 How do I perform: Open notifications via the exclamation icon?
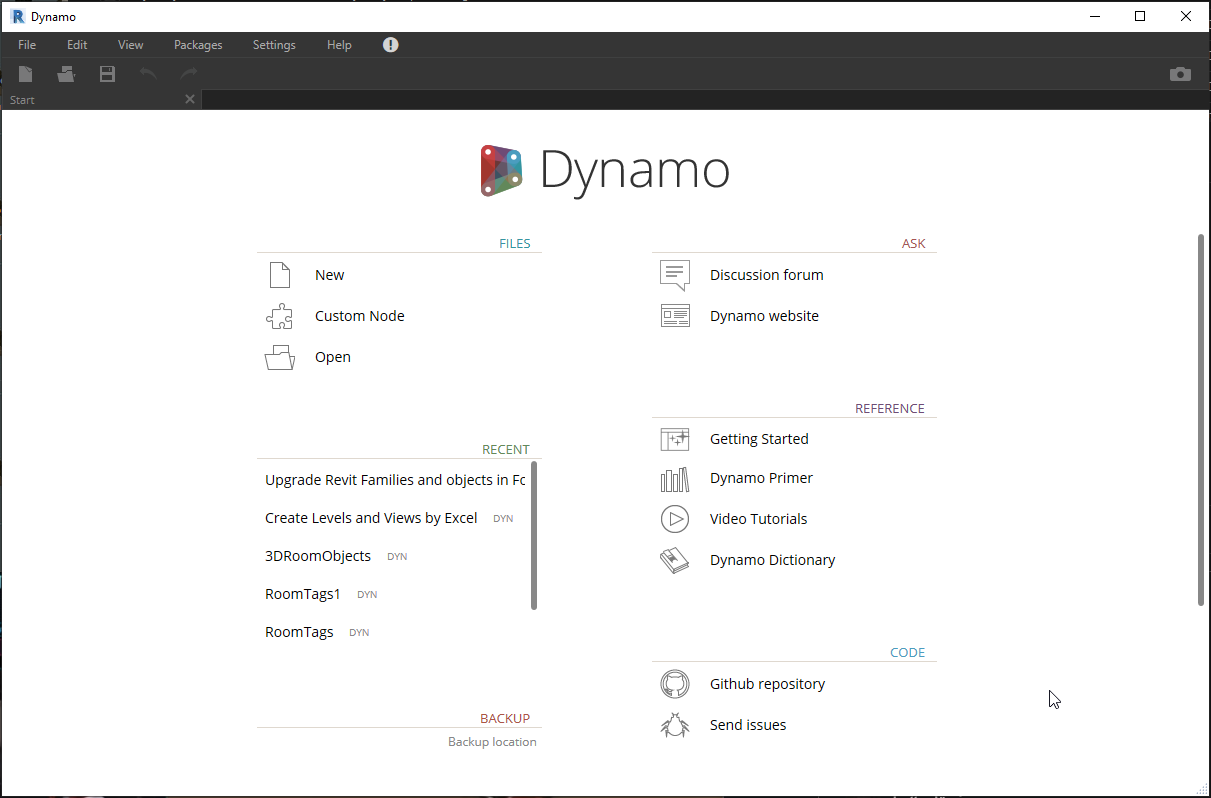point(390,44)
